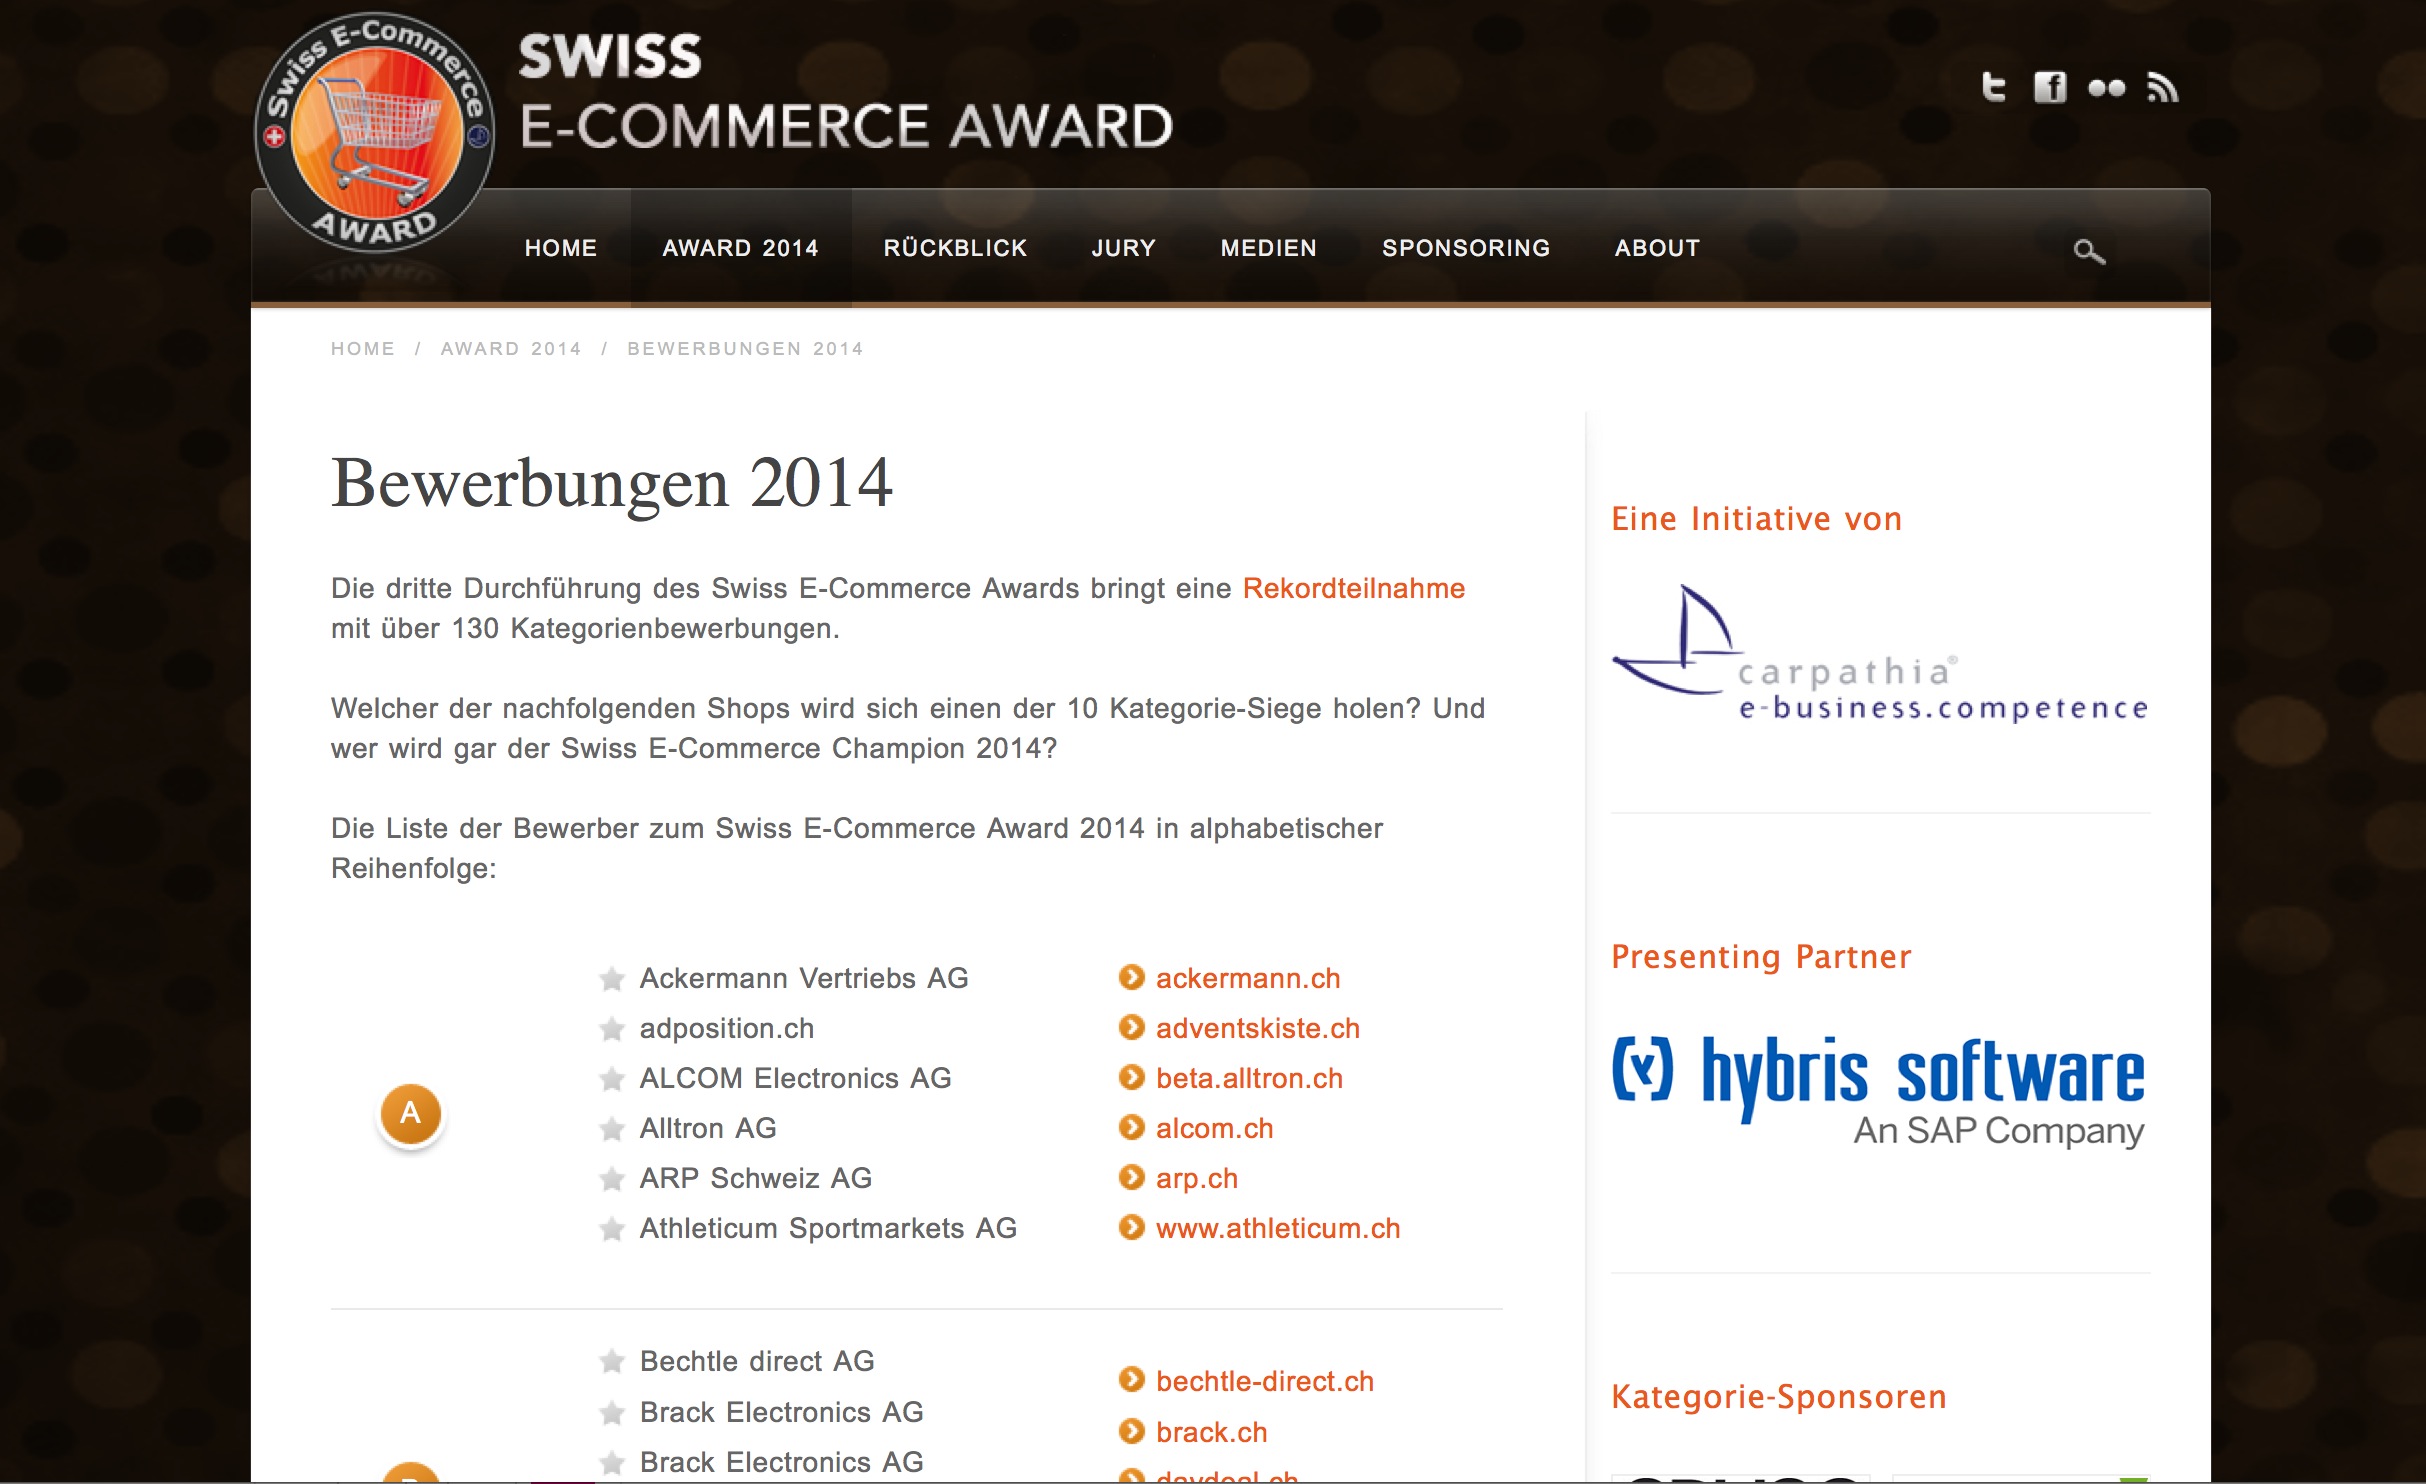
Task: Click arrow icon beside ackermann.ch
Action: tap(1131, 977)
